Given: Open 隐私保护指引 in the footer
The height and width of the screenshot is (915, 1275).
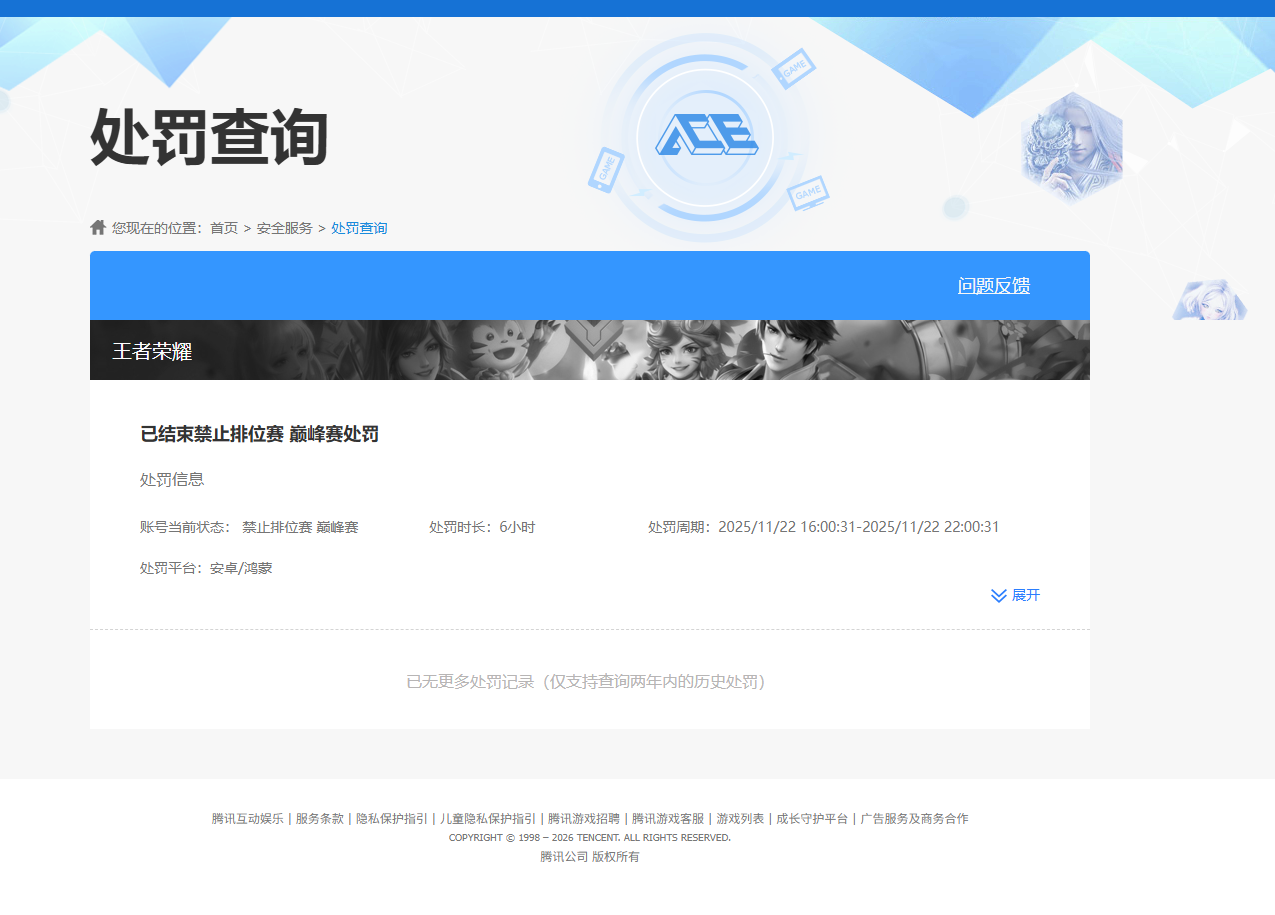Looking at the screenshot, I should pyautogui.click(x=391, y=818).
